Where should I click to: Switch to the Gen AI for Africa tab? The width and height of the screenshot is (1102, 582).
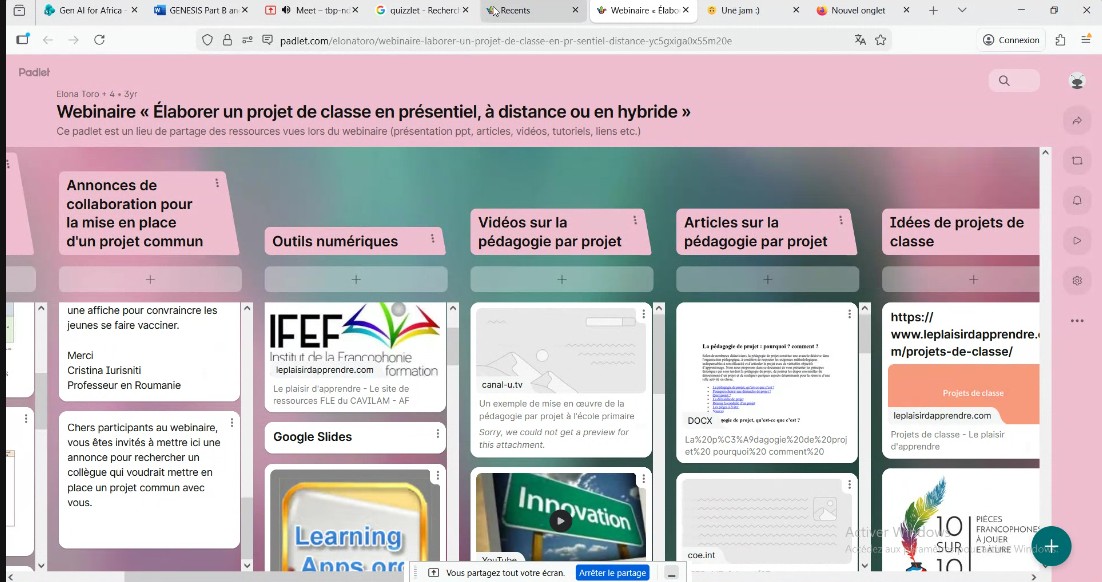(x=90, y=11)
